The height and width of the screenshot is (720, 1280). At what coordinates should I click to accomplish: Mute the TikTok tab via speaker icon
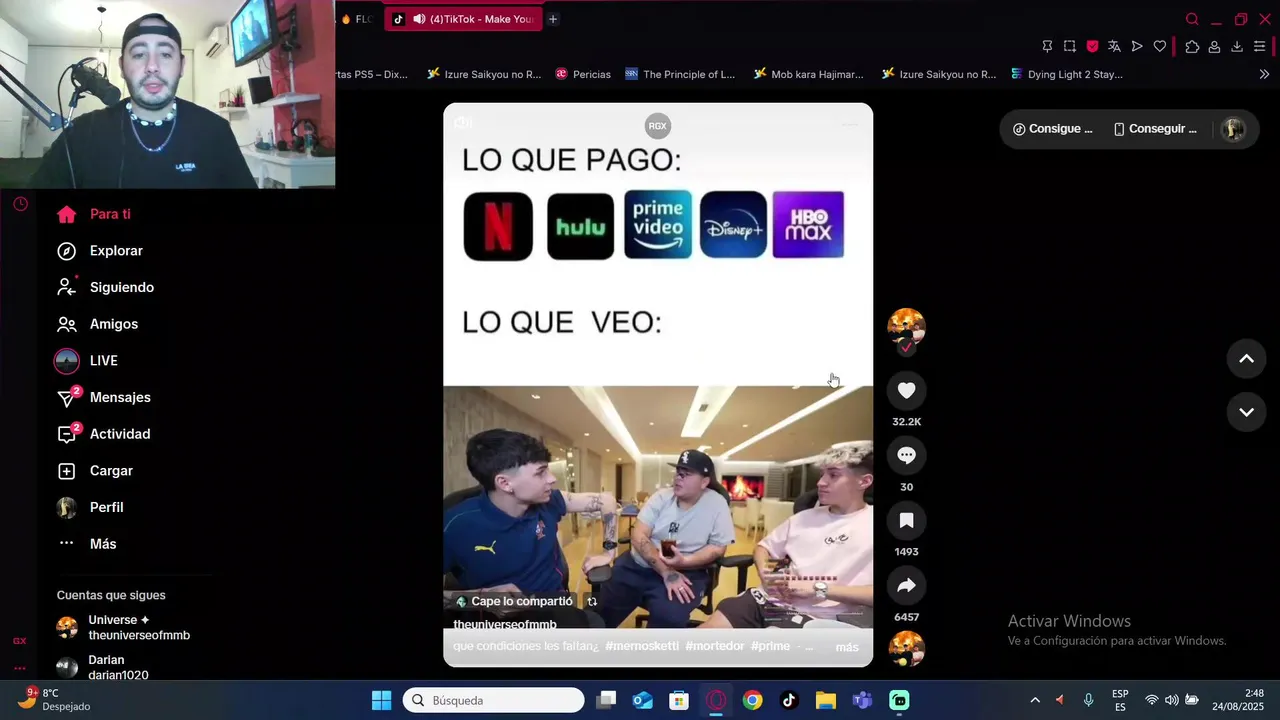click(419, 19)
